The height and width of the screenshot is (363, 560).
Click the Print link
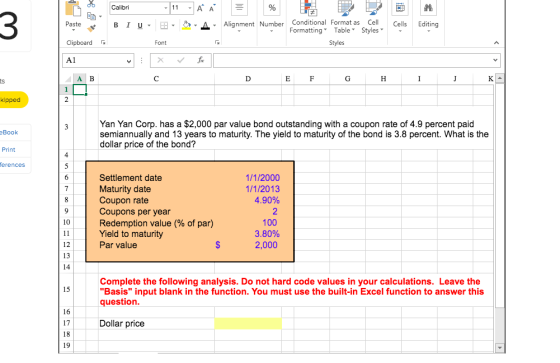[8, 150]
